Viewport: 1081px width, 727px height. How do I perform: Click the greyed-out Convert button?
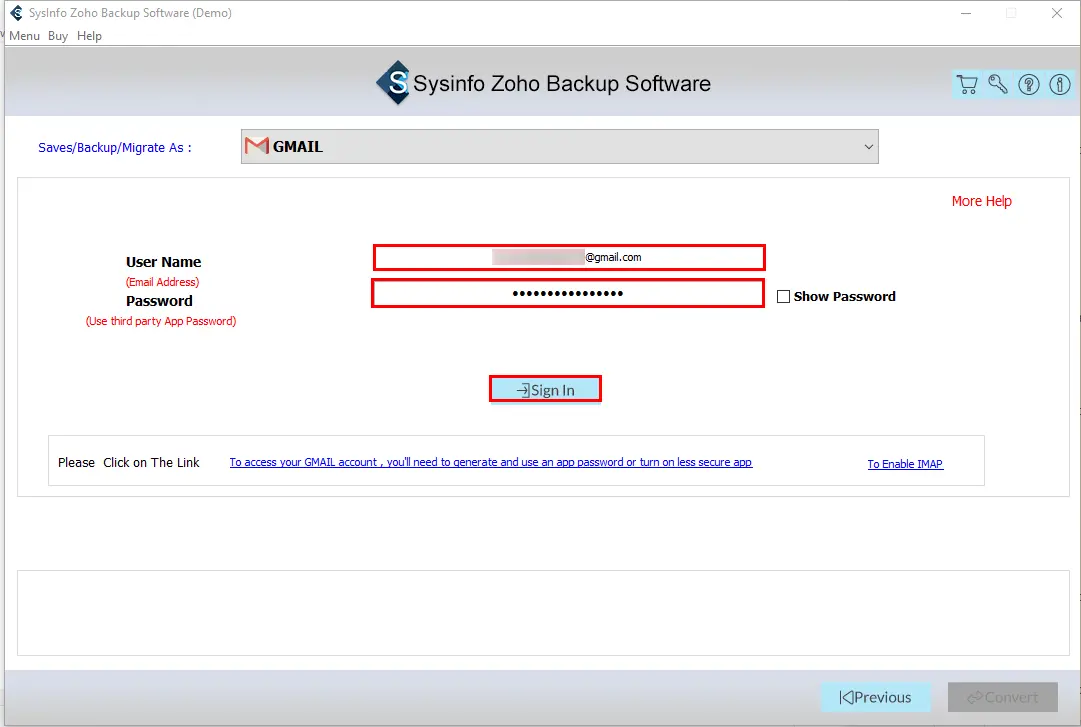point(1002,697)
